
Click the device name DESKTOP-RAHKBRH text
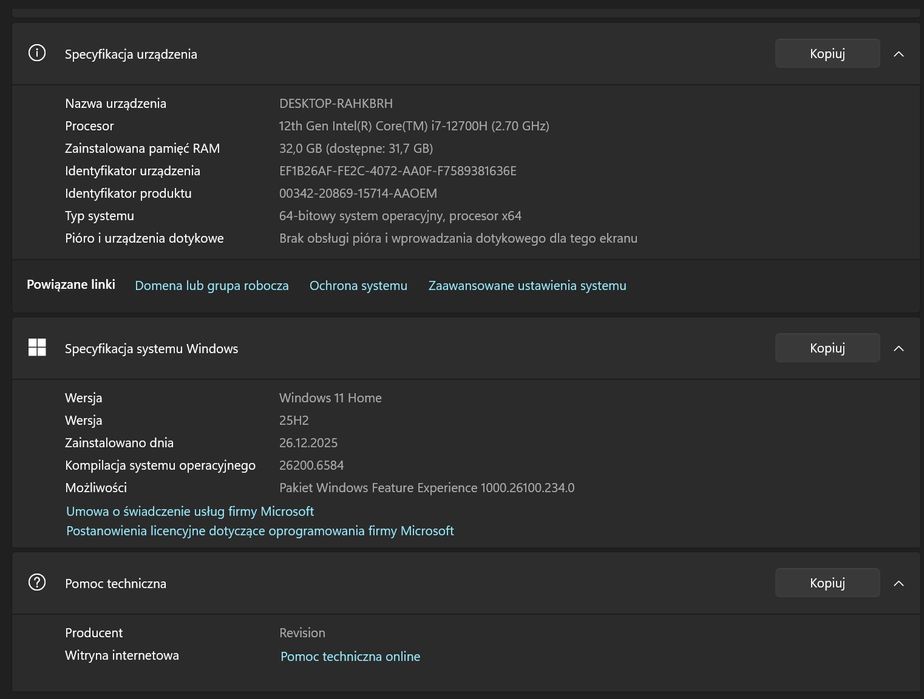336,104
